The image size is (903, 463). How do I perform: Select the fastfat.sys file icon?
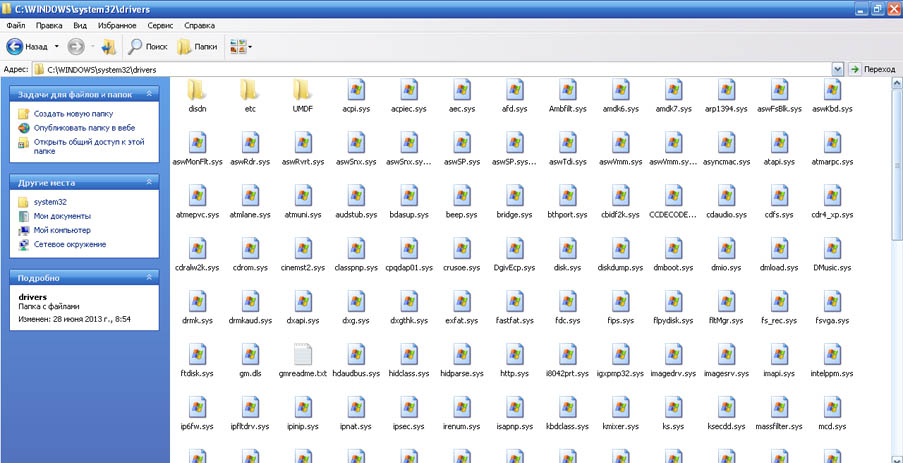coord(513,301)
